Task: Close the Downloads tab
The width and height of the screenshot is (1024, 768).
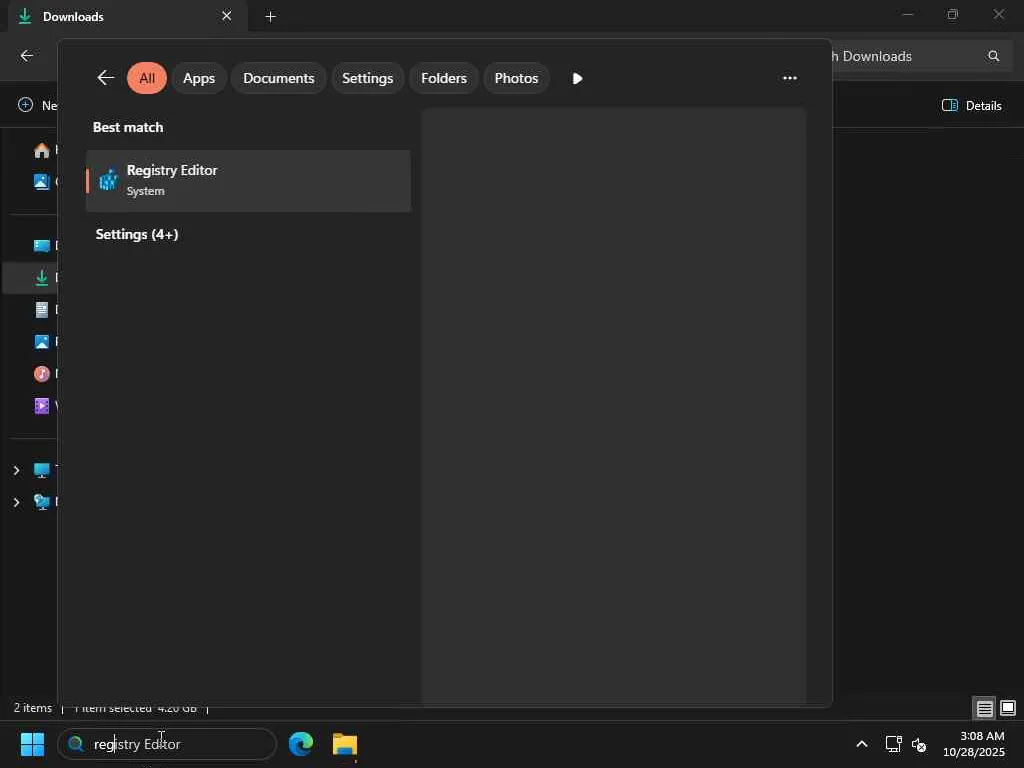Action: click(227, 16)
